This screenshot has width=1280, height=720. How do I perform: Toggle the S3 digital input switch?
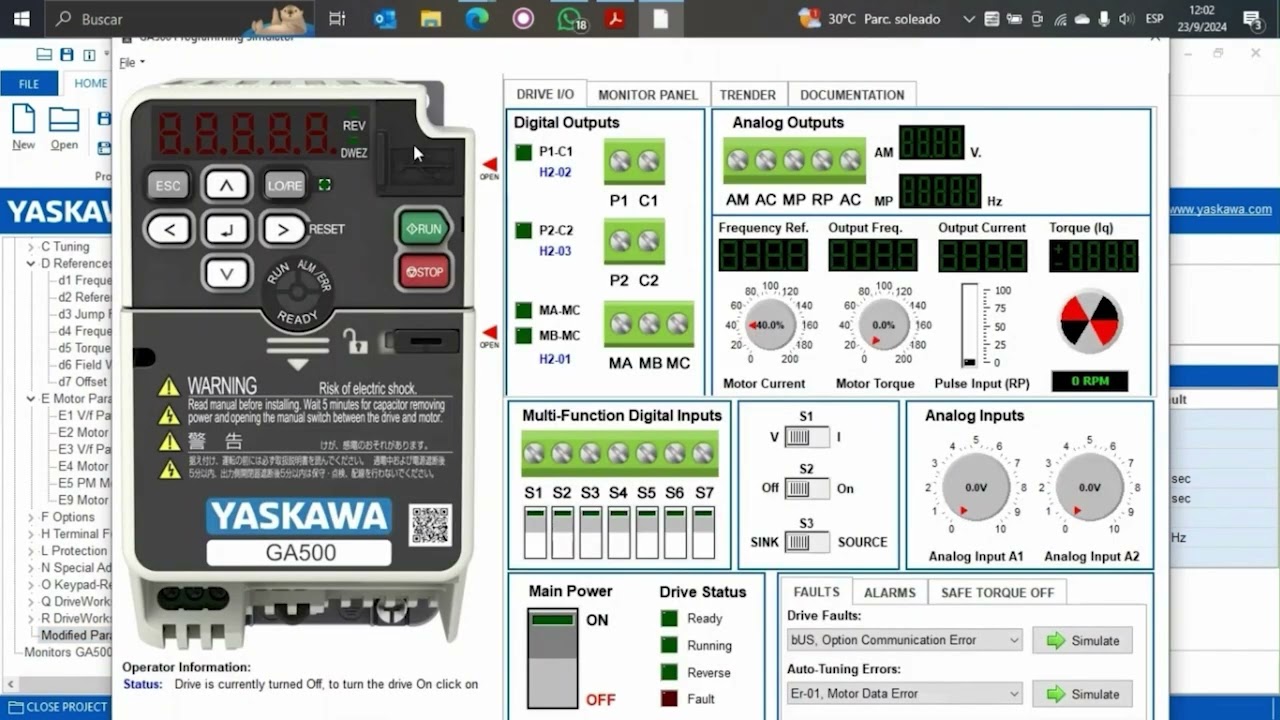pos(590,533)
